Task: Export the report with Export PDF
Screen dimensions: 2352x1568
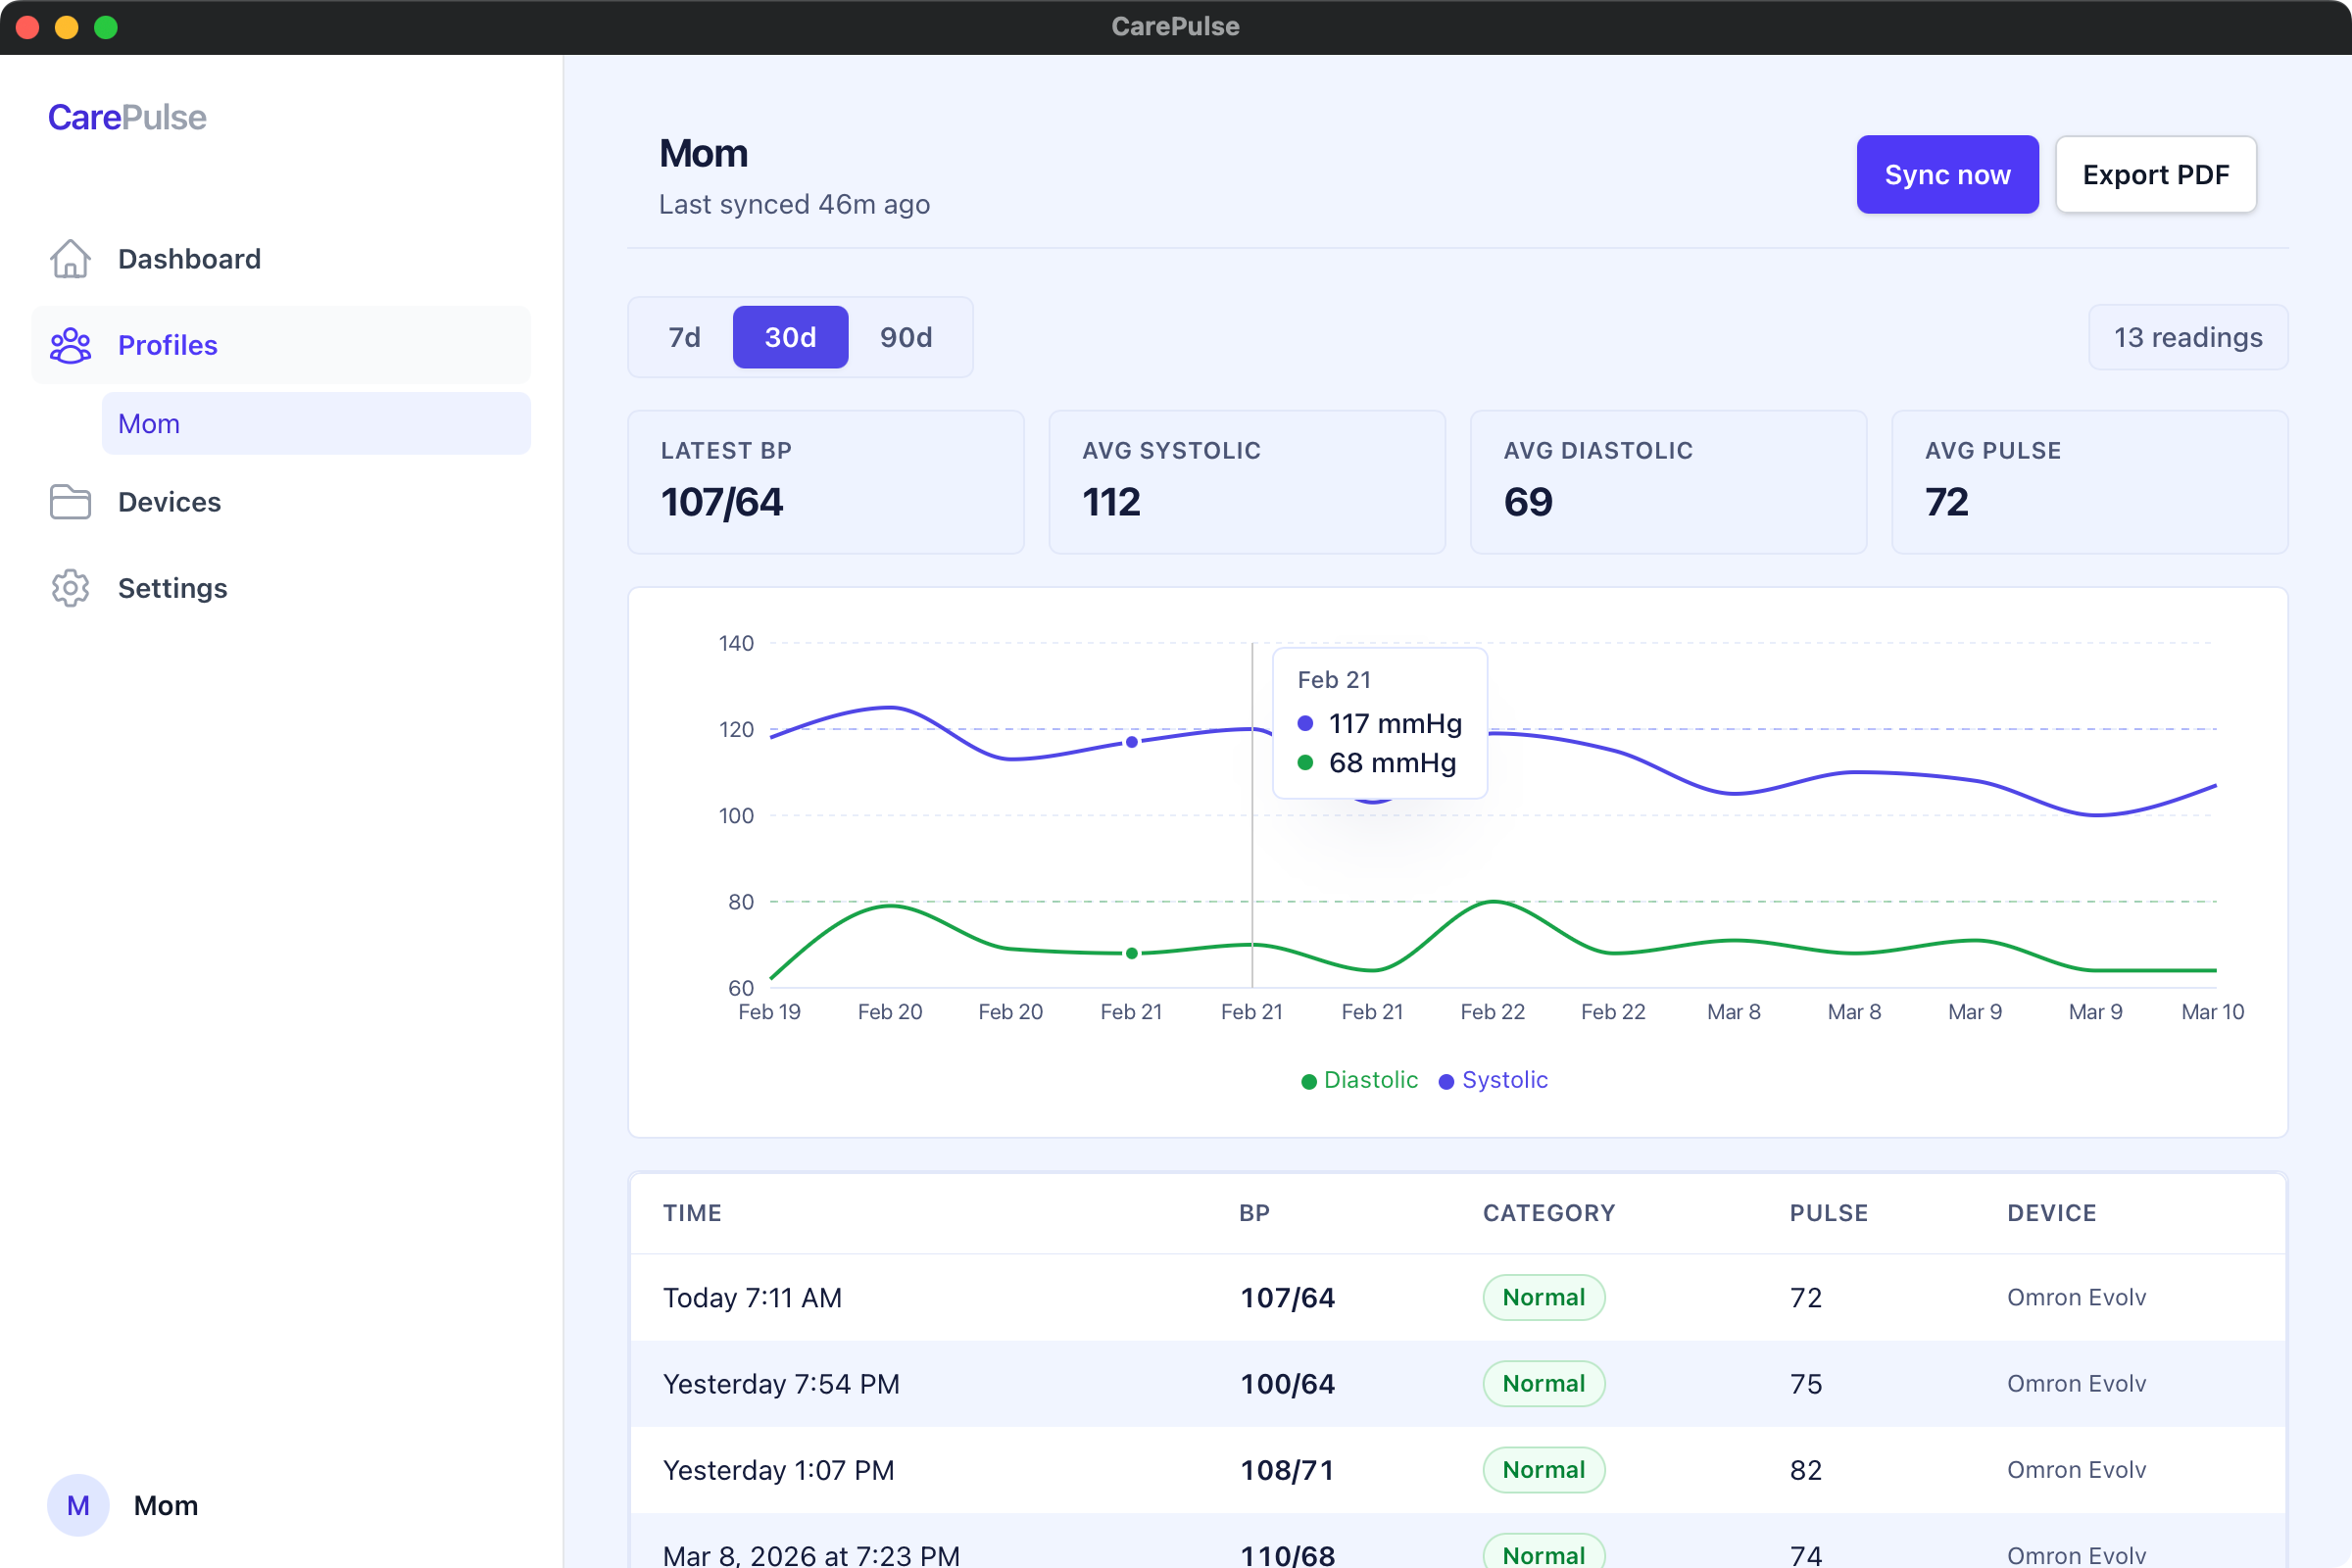Action: coord(2155,174)
